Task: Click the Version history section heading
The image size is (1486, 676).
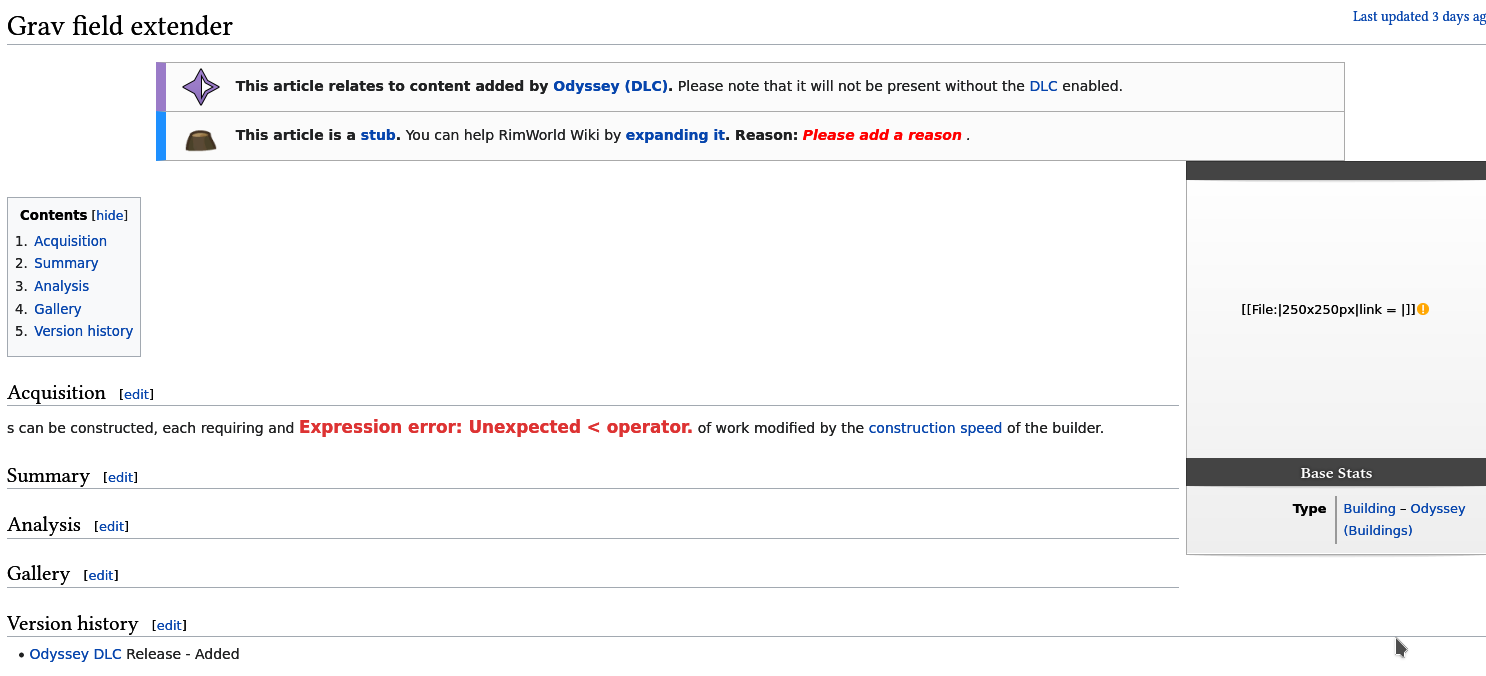Action: coord(72,624)
